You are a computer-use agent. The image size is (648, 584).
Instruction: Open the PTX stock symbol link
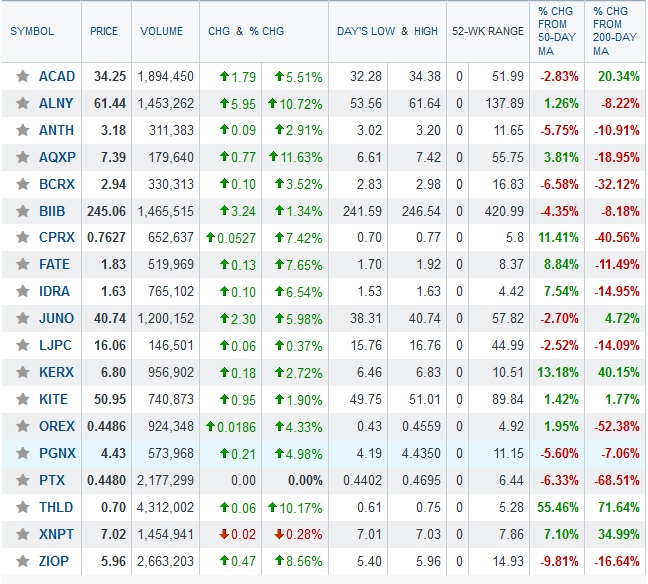point(52,481)
